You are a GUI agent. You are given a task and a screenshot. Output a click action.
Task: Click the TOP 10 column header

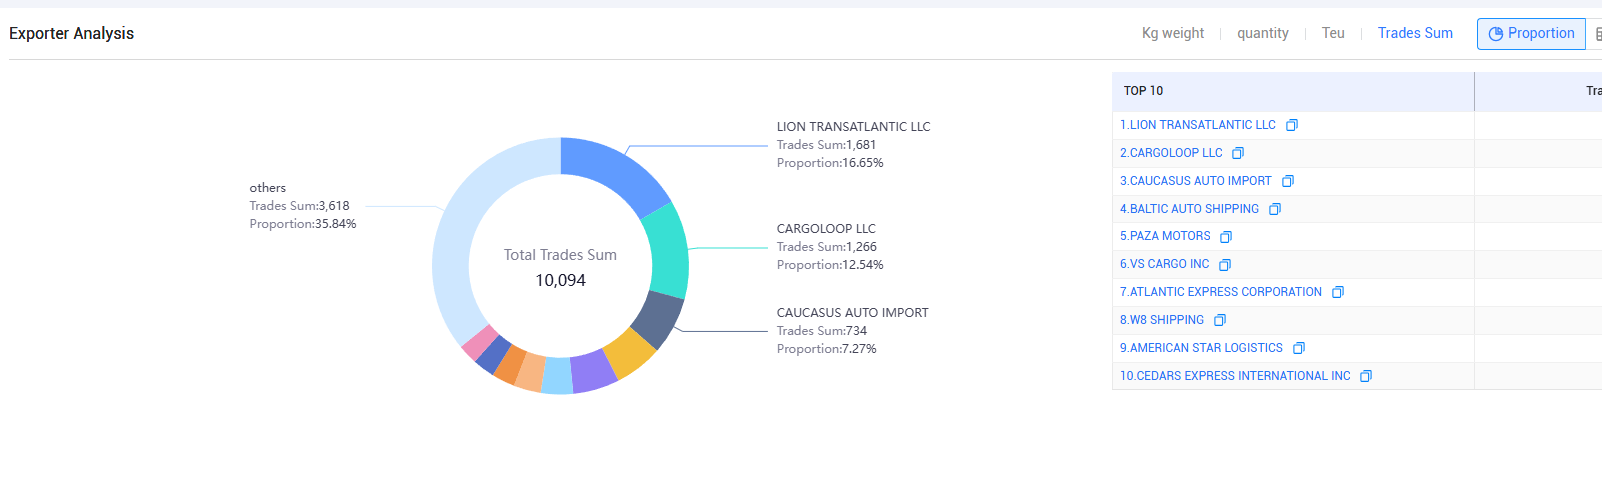pyautogui.click(x=1143, y=91)
